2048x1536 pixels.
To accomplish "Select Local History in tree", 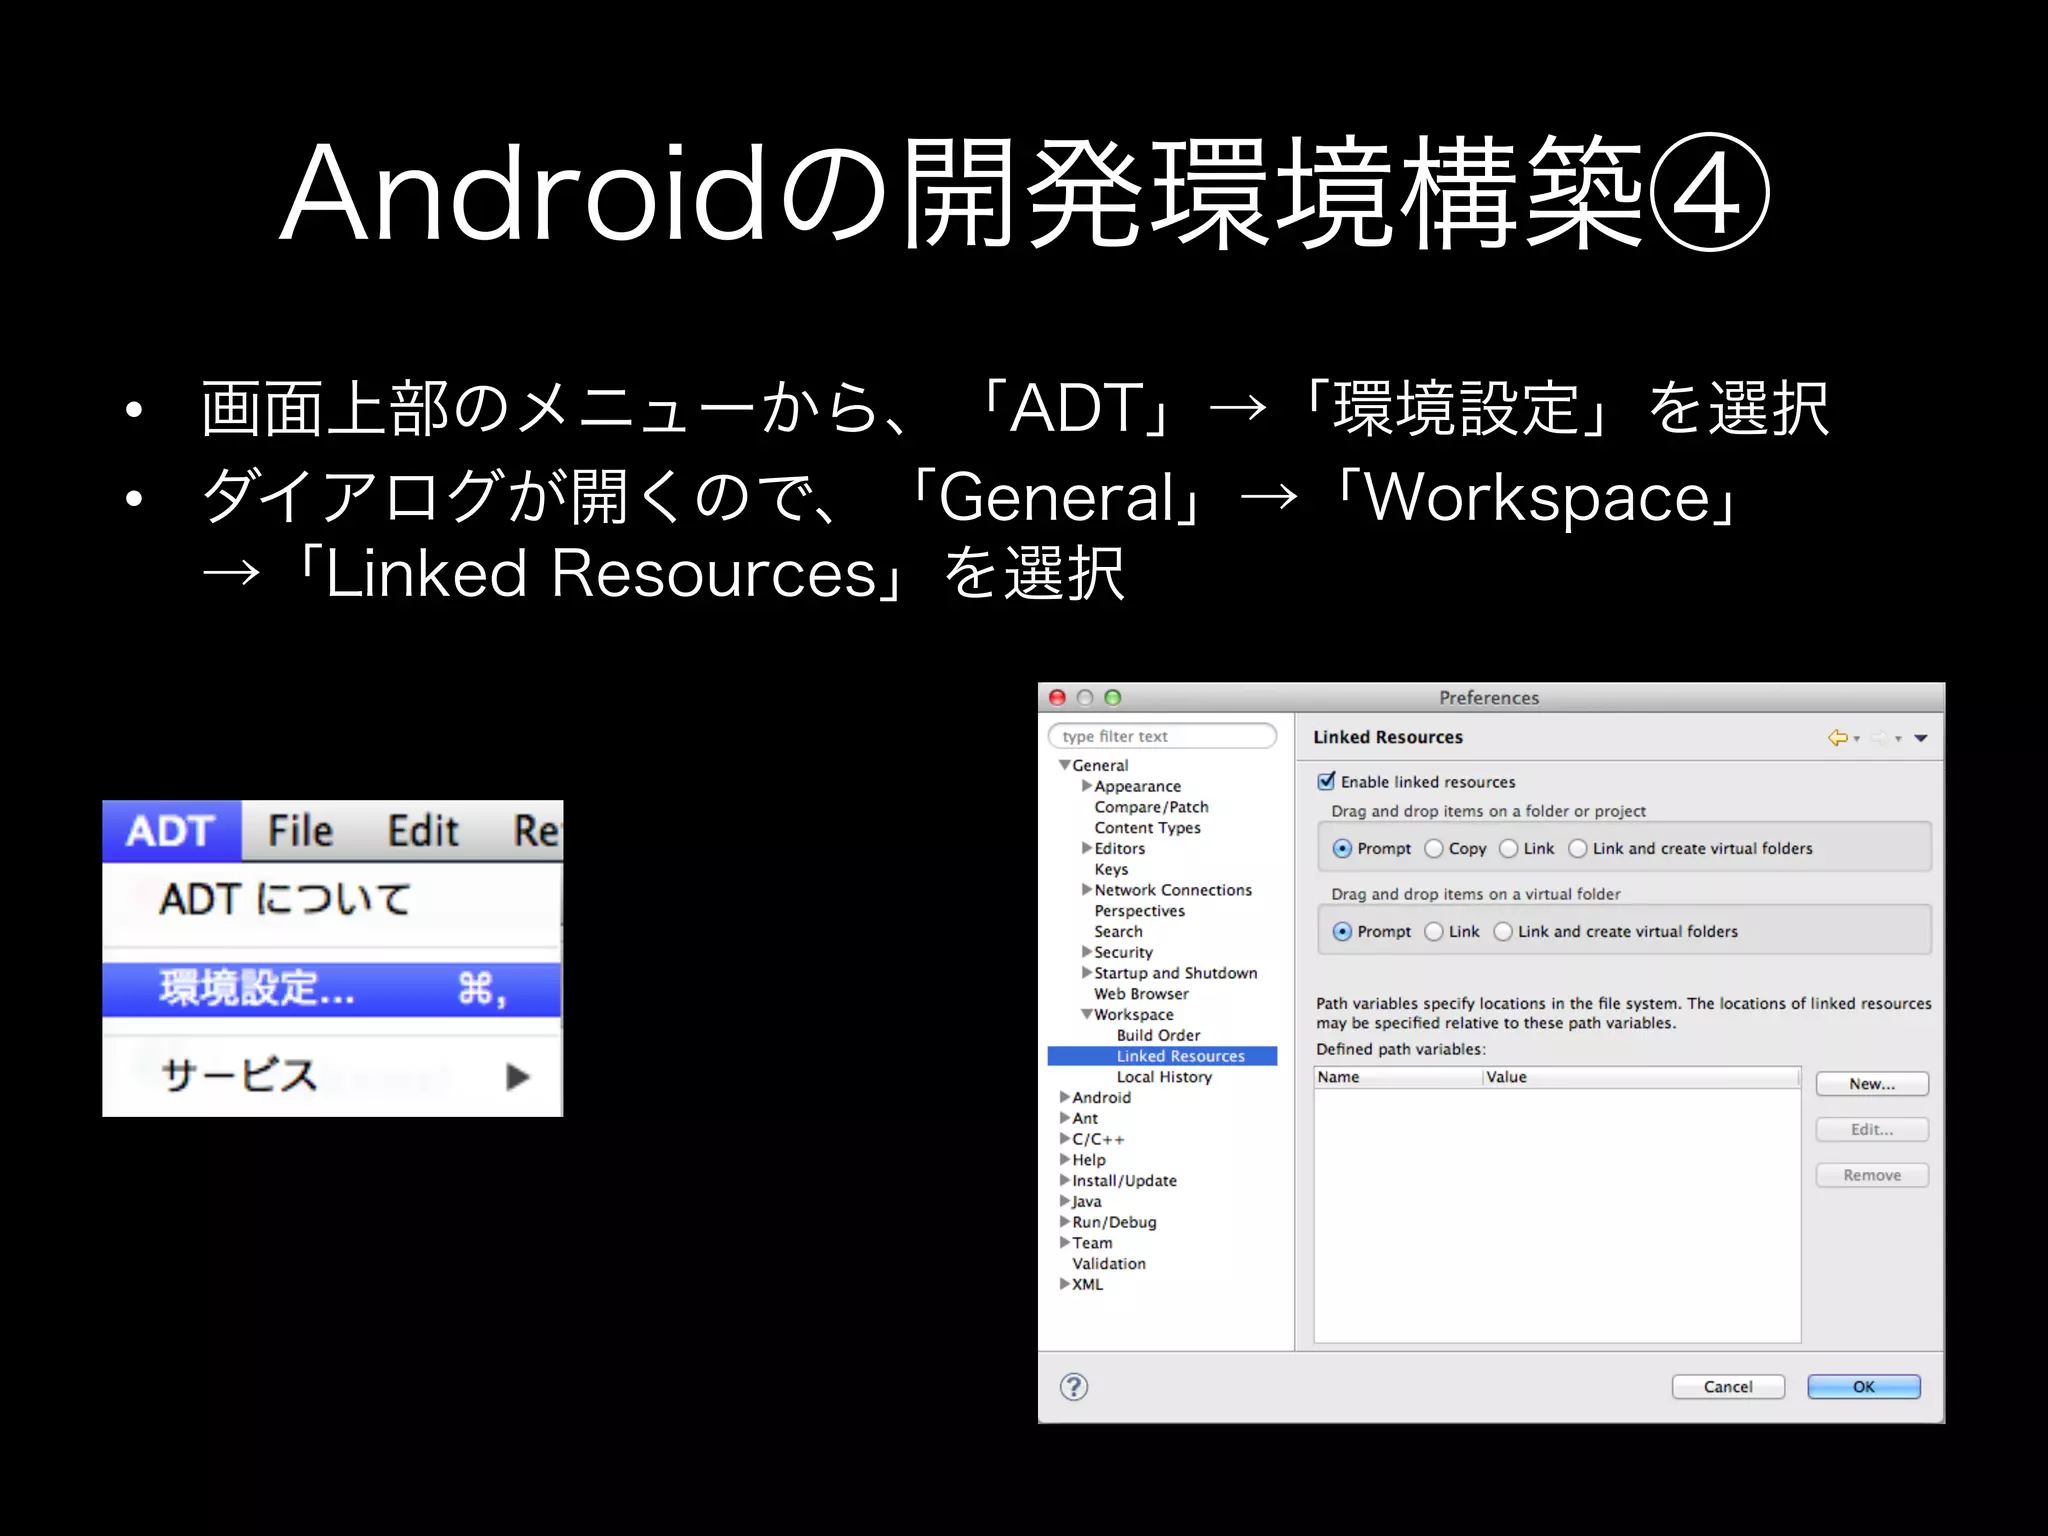I will pyautogui.click(x=1164, y=1077).
